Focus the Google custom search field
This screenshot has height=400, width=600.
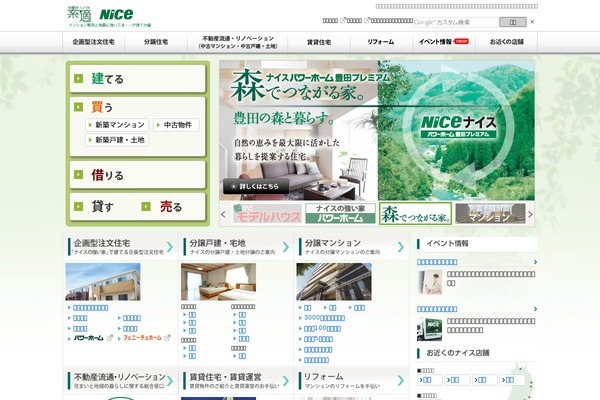455,22
